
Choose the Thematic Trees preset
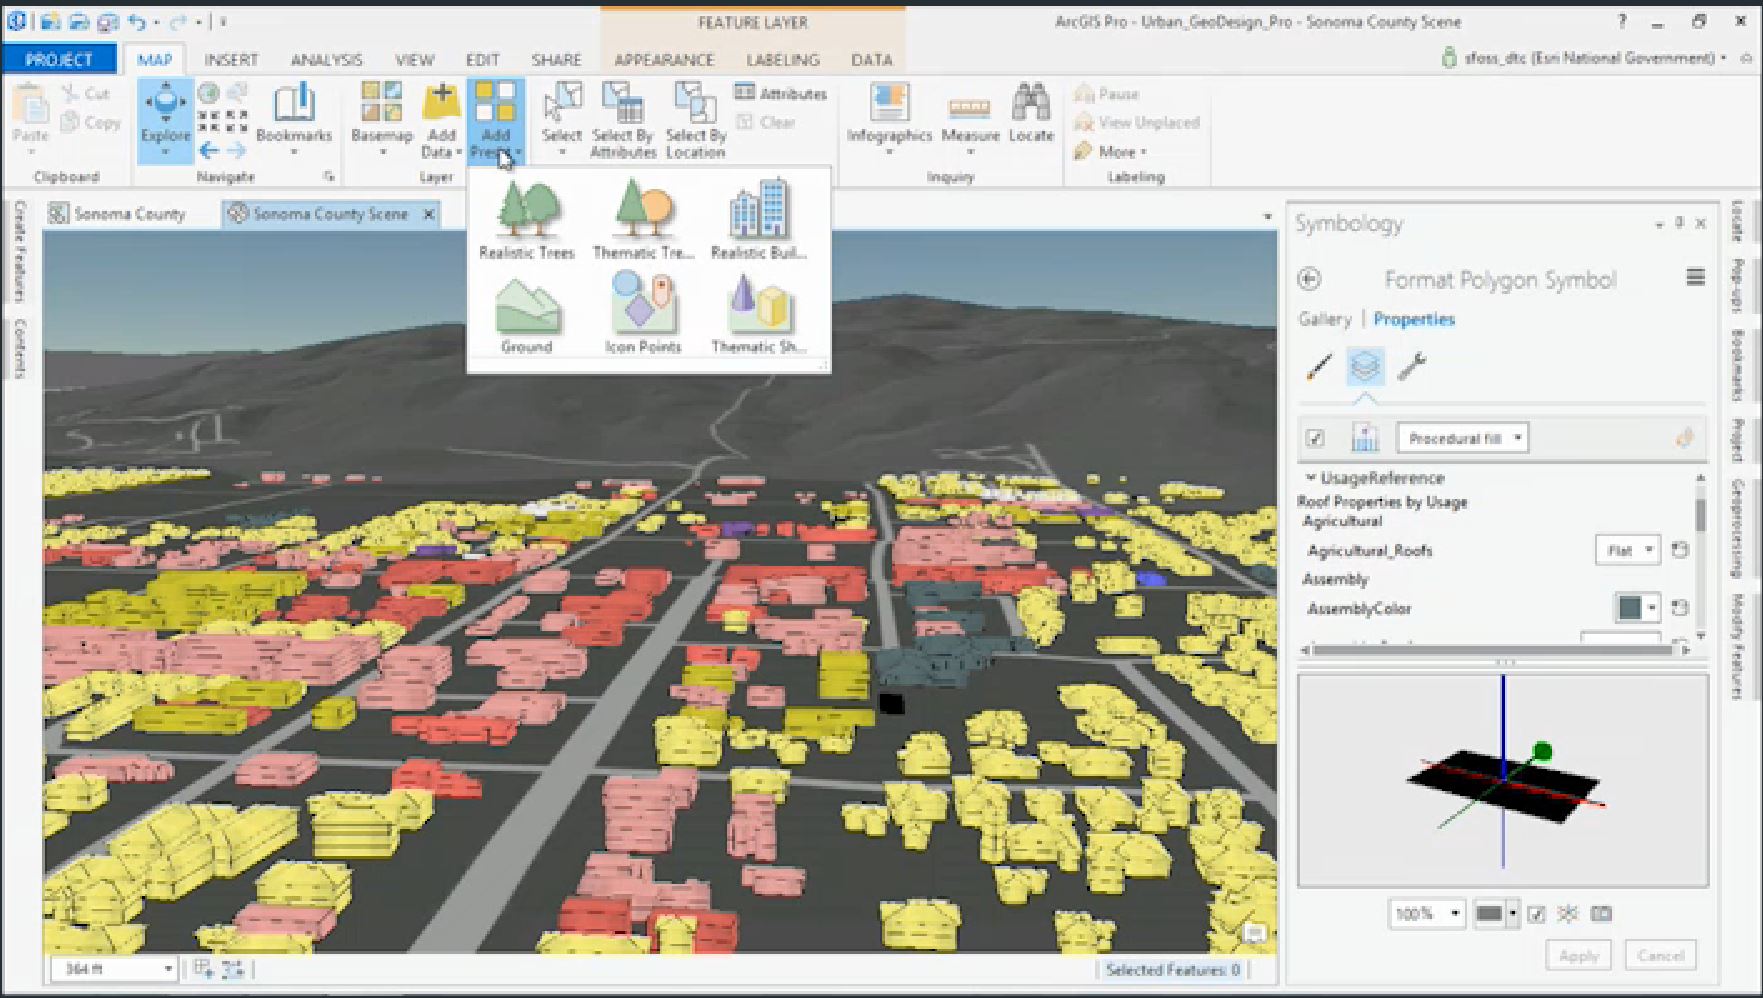click(x=643, y=221)
